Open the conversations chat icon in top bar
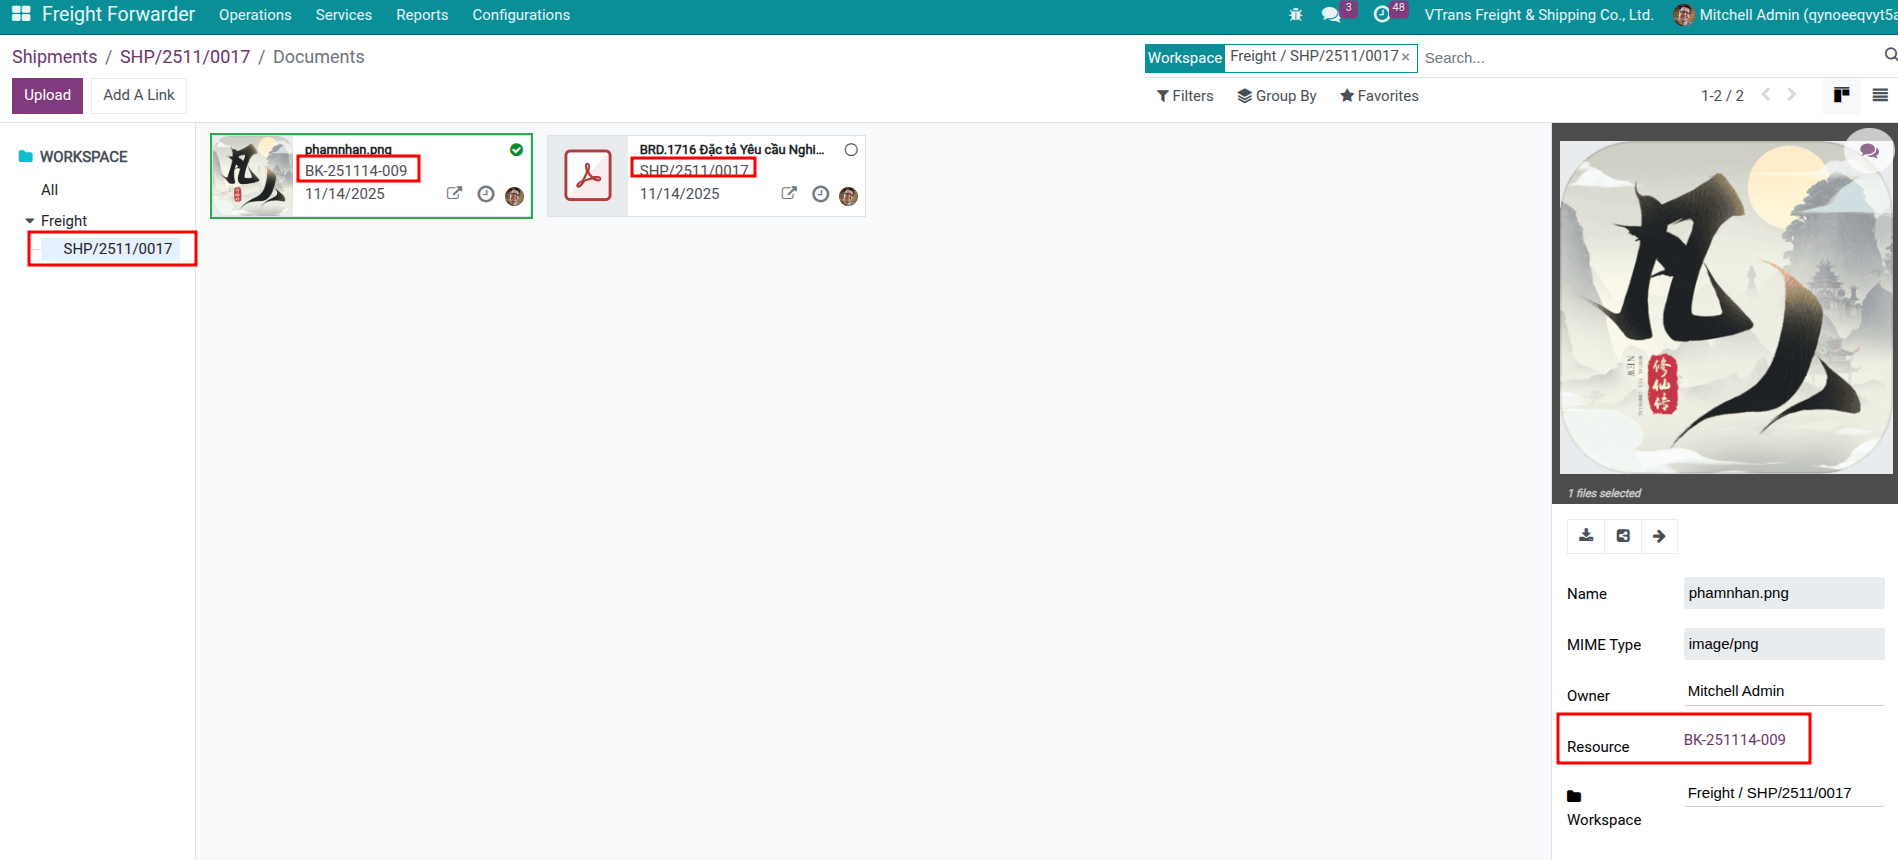The width and height of the screenshot is (1898, 860). click(x=1331, y=15)
